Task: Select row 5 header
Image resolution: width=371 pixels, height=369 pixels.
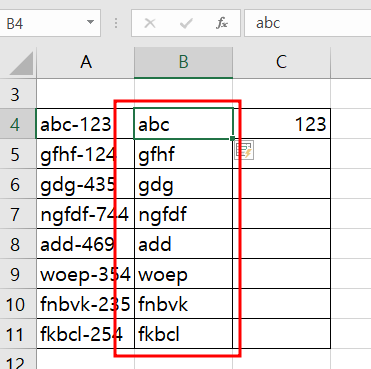Action: 18,154
